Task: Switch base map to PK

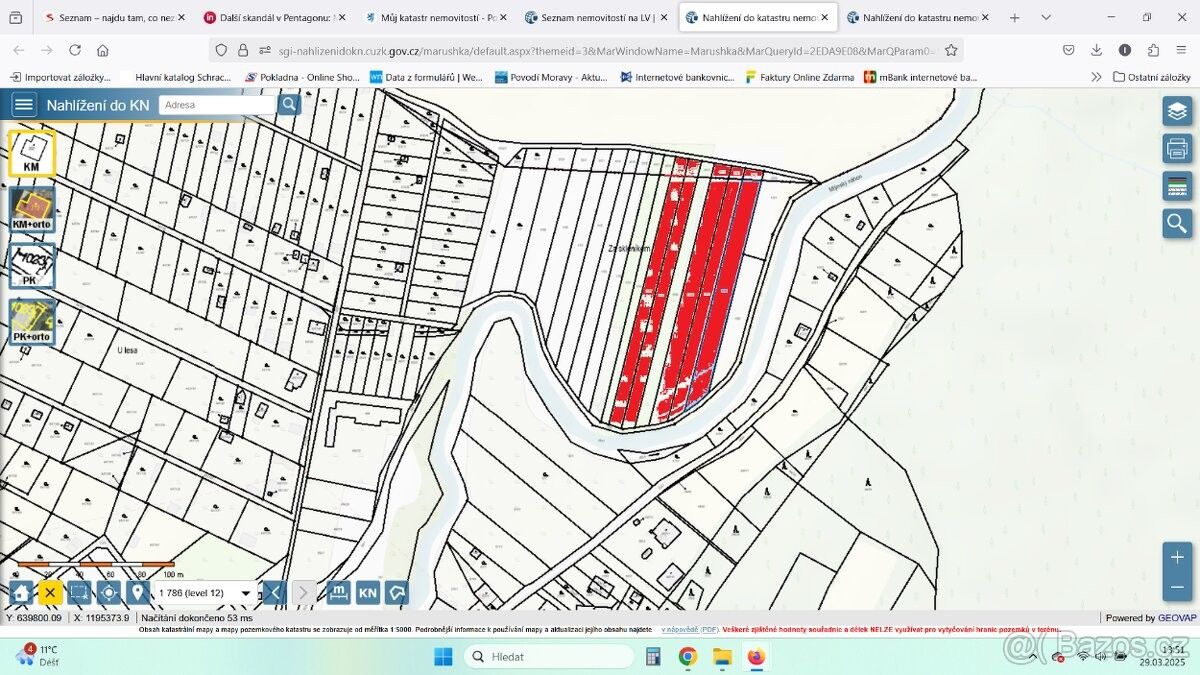Action: tap(32, 266)
